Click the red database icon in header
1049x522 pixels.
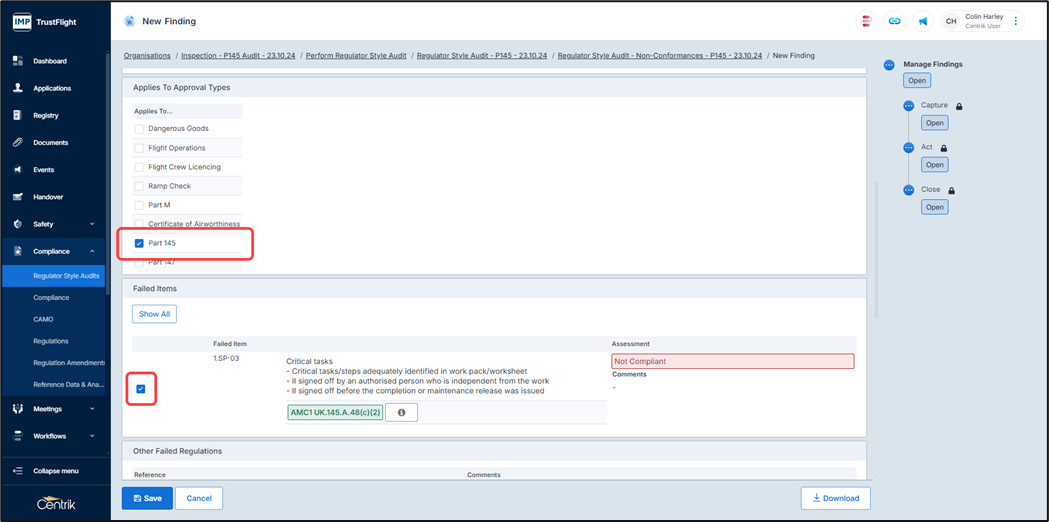coord(866,21)
